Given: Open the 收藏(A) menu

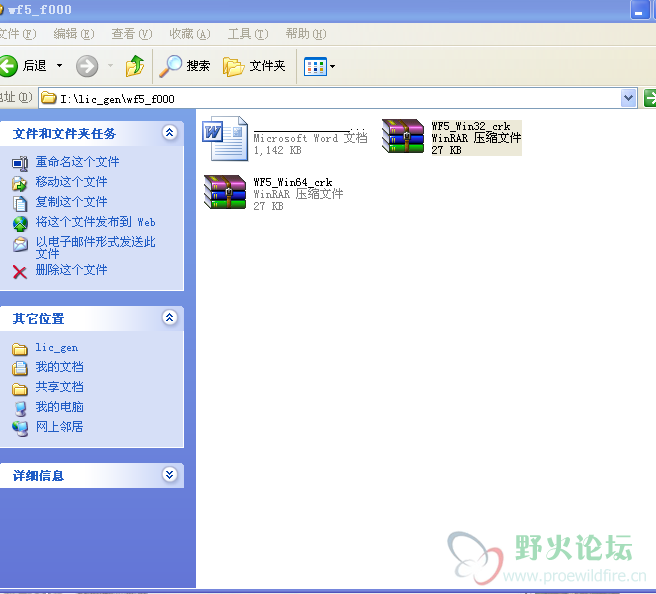Looking at the screenshot, I should coord(190,34).
